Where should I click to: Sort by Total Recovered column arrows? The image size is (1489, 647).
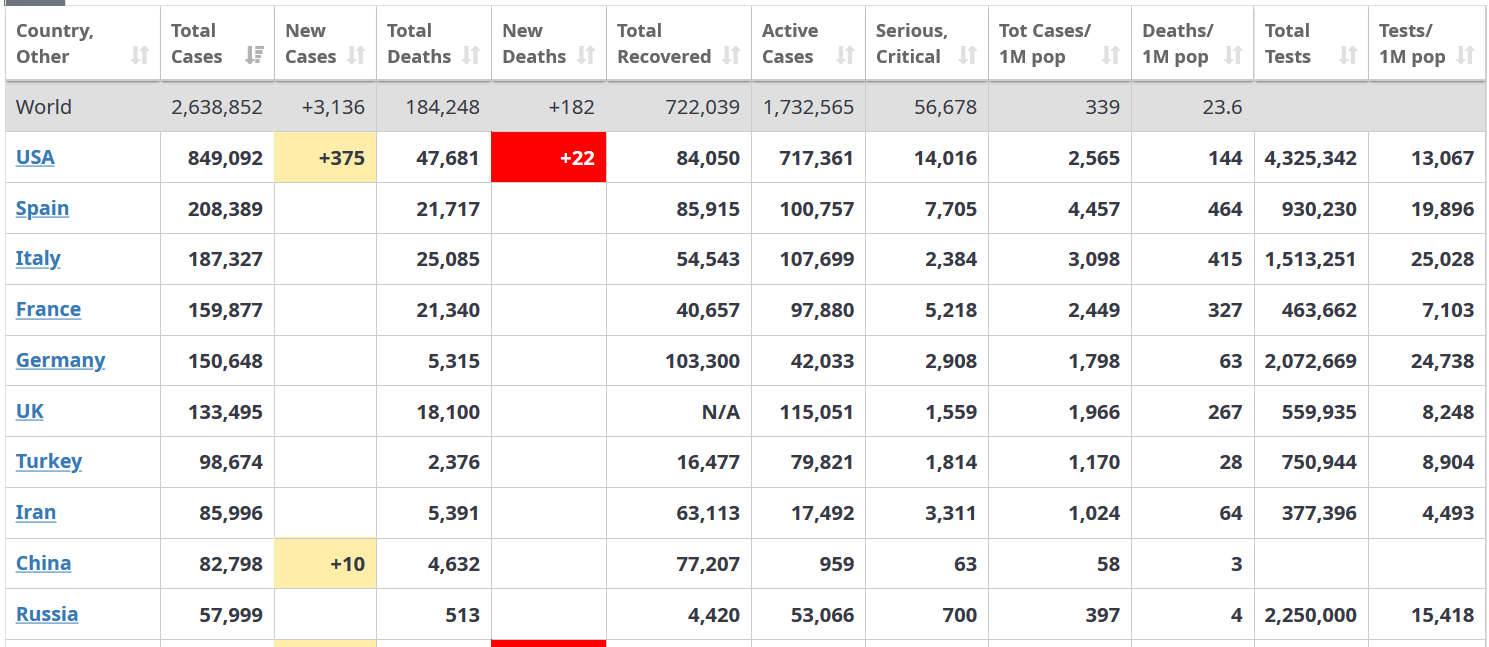point(731,56)
